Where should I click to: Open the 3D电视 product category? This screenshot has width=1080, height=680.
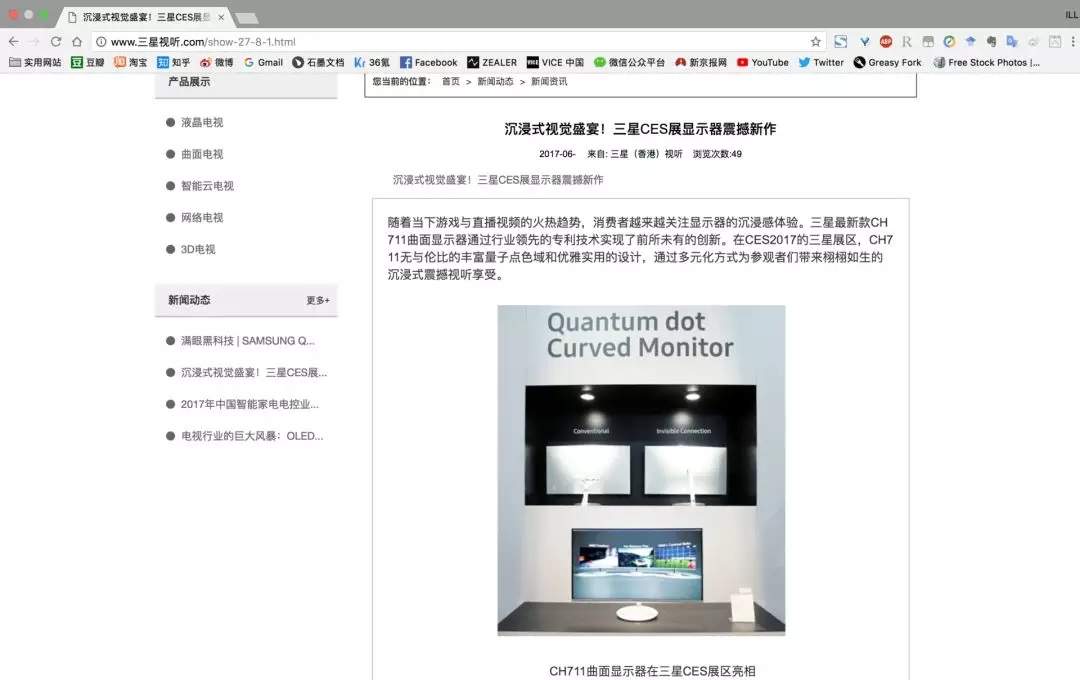pyautogui.click(x=198, y=249)
